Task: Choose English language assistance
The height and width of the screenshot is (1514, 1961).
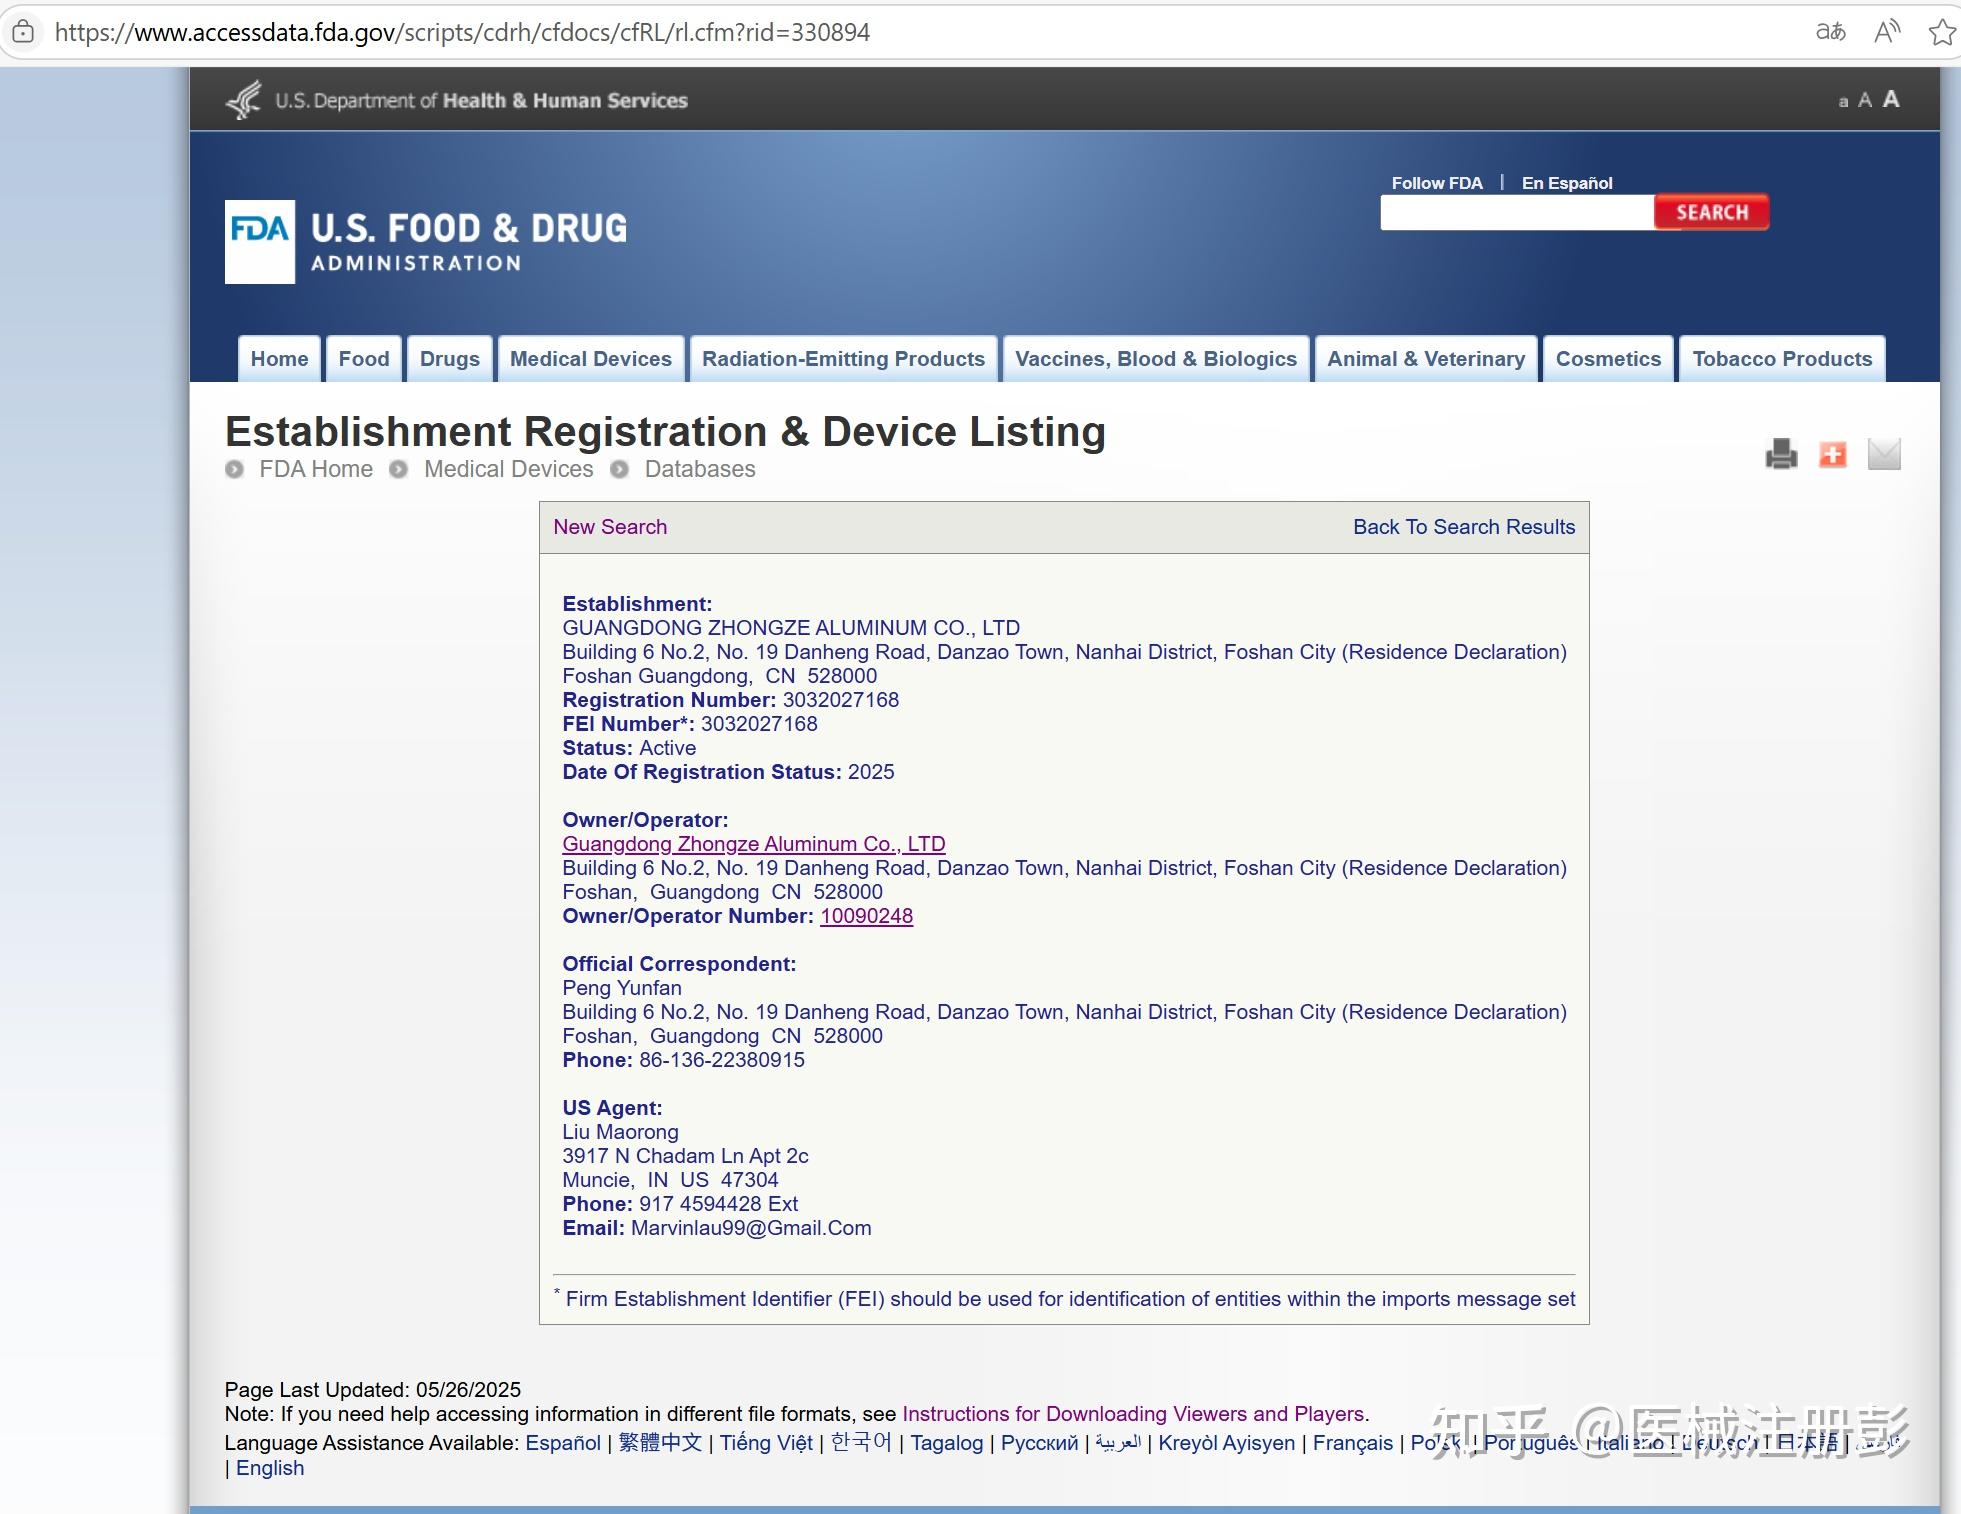Action: point(270,1468)
